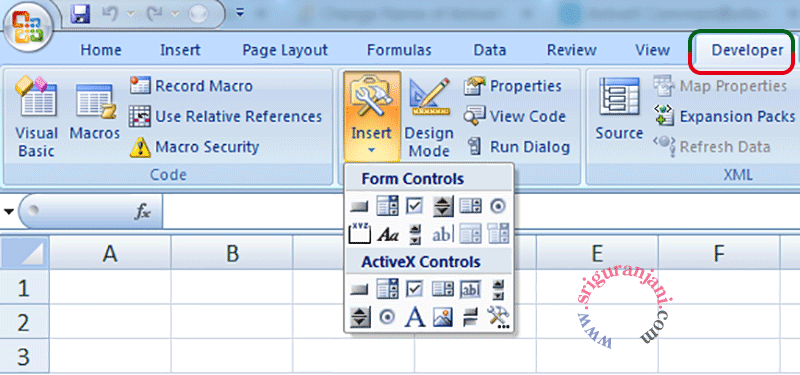Open ActiveX More Controls tools icon

click(x=498, y=317)
